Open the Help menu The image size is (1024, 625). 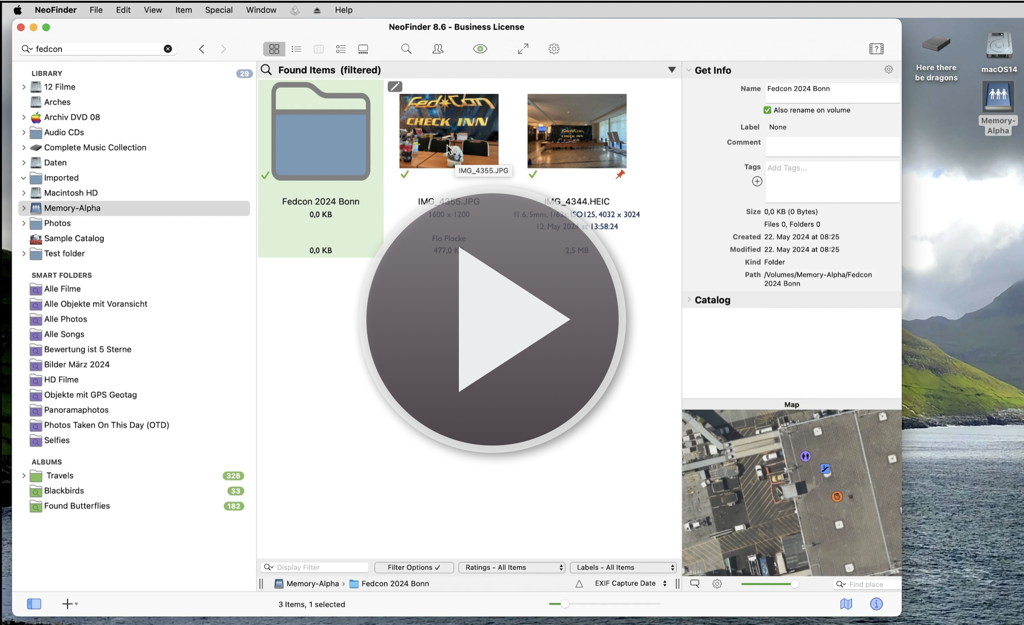[x=344, y=10]
